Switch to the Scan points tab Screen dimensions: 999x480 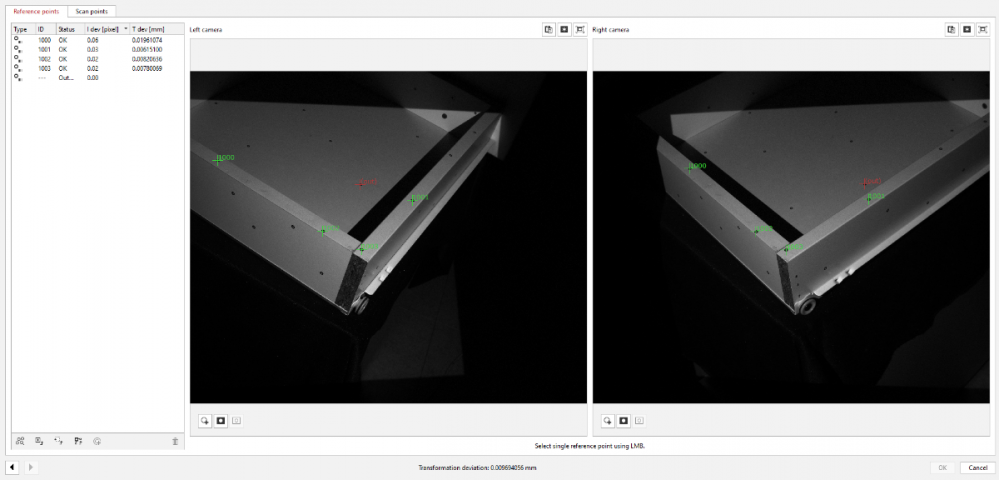92,11
